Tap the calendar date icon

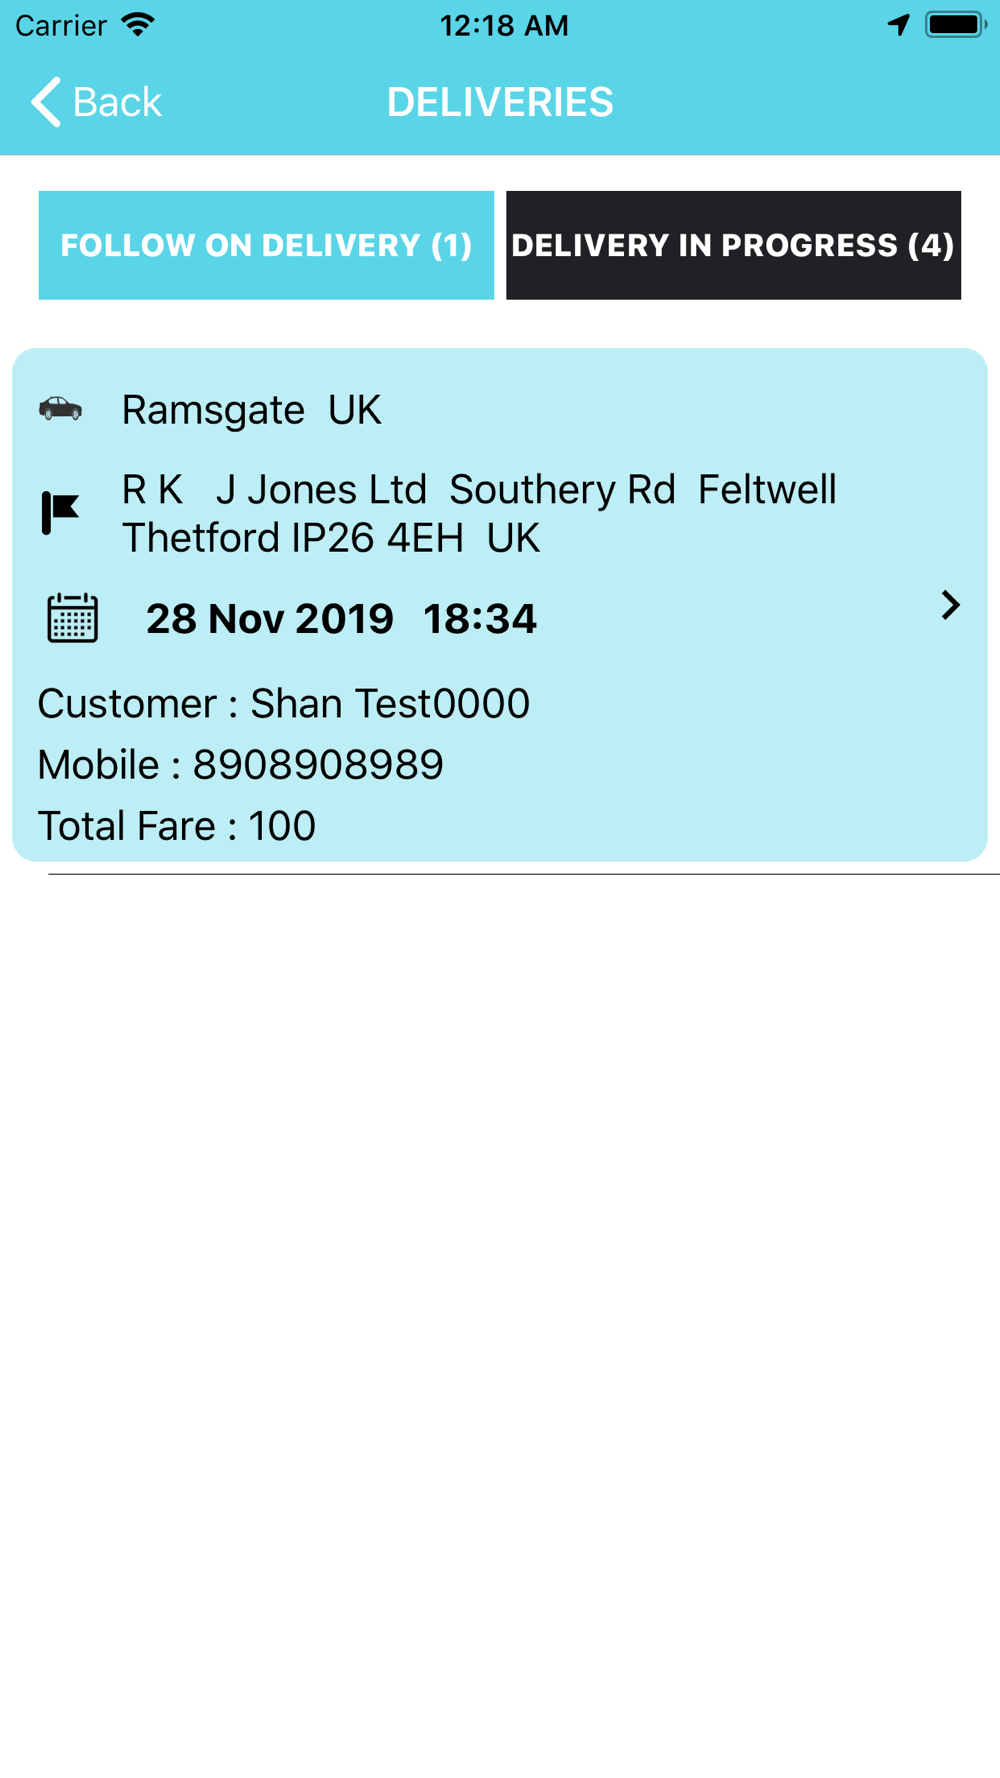point(72,618)
